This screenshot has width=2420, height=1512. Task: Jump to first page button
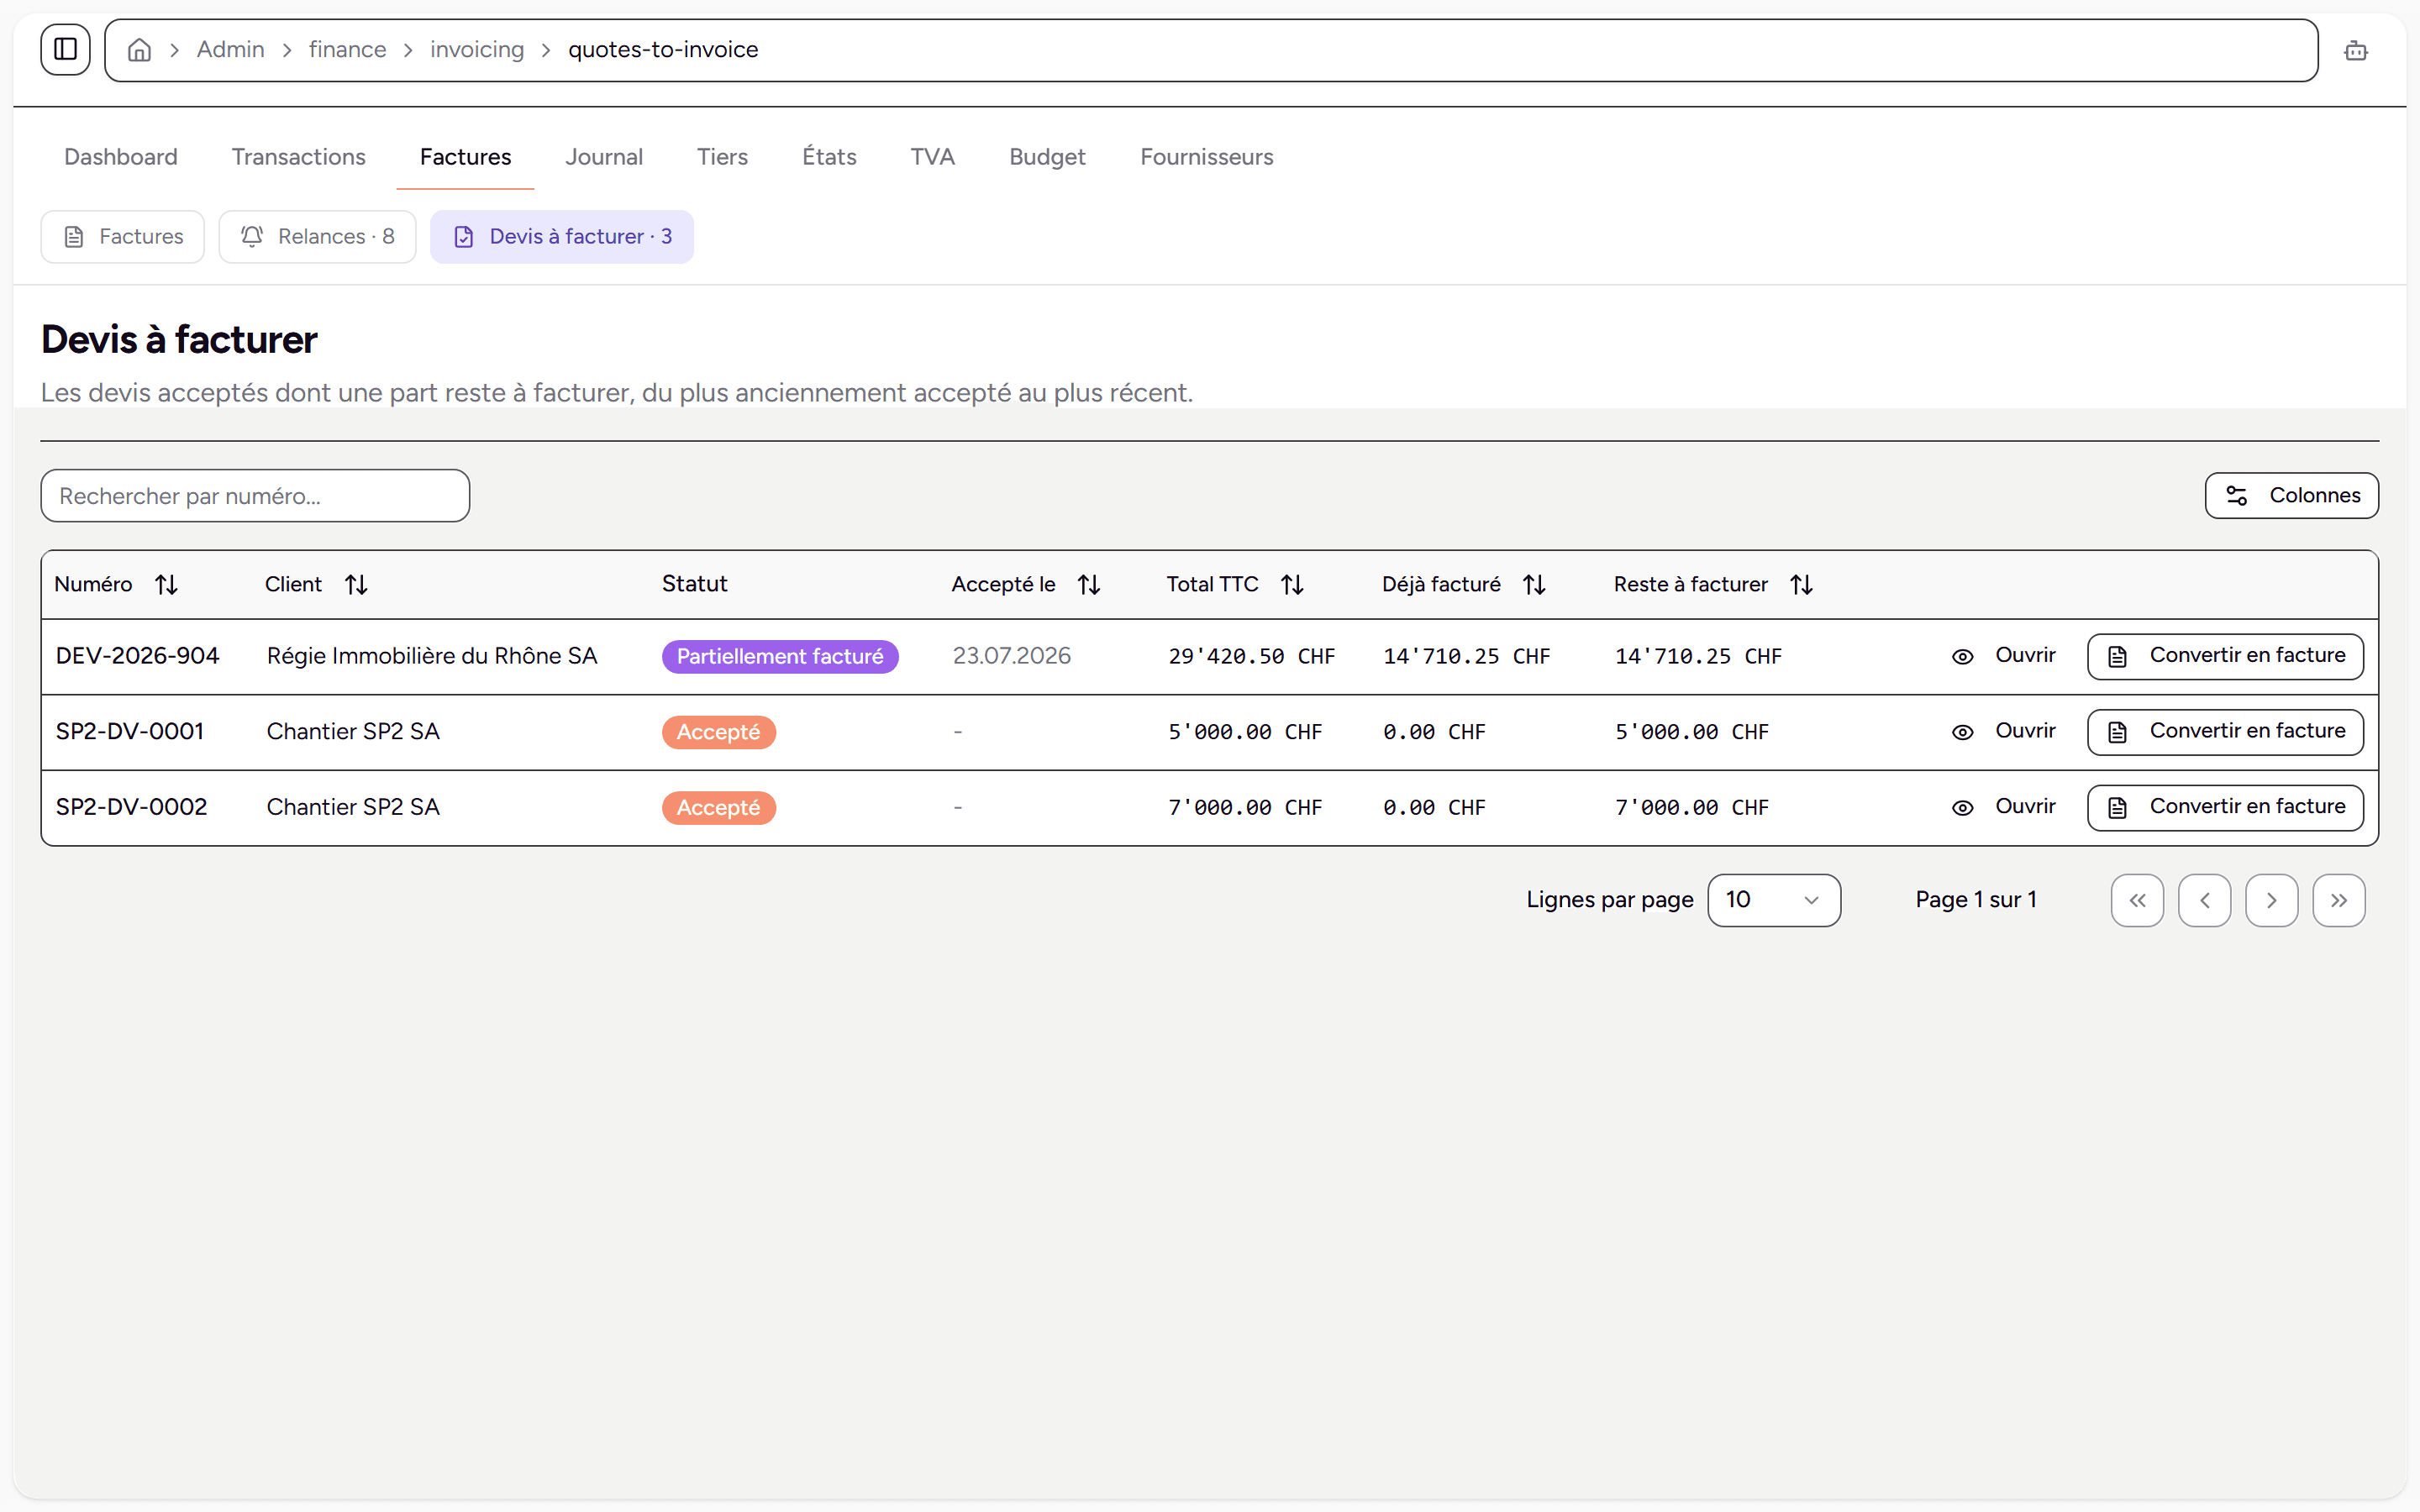2137,900
